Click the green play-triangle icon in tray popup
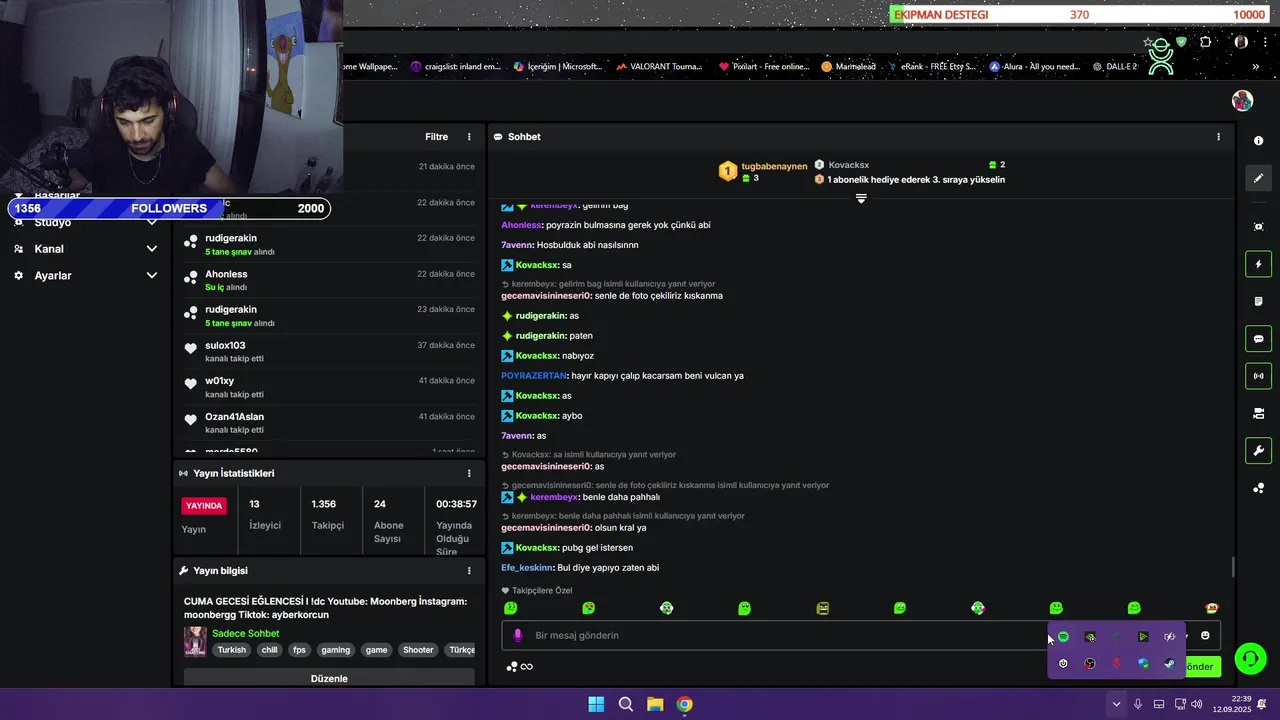1280x720 pixels. (1143, 637)
